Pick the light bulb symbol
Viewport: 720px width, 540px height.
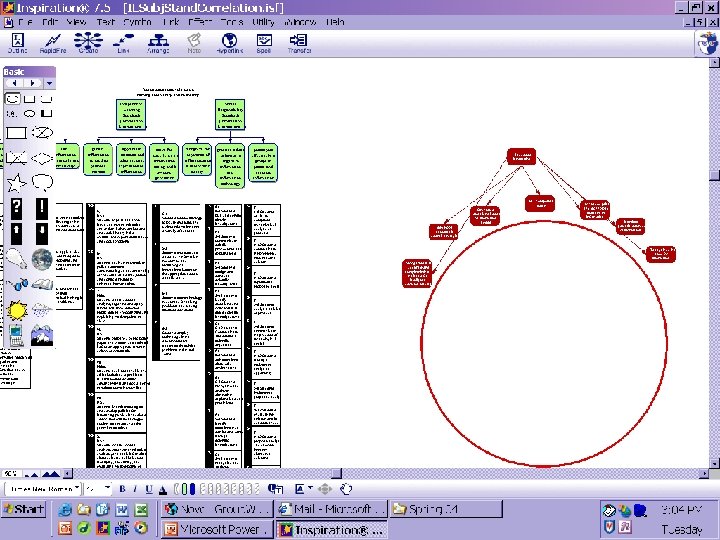click(x=16, y=259)
